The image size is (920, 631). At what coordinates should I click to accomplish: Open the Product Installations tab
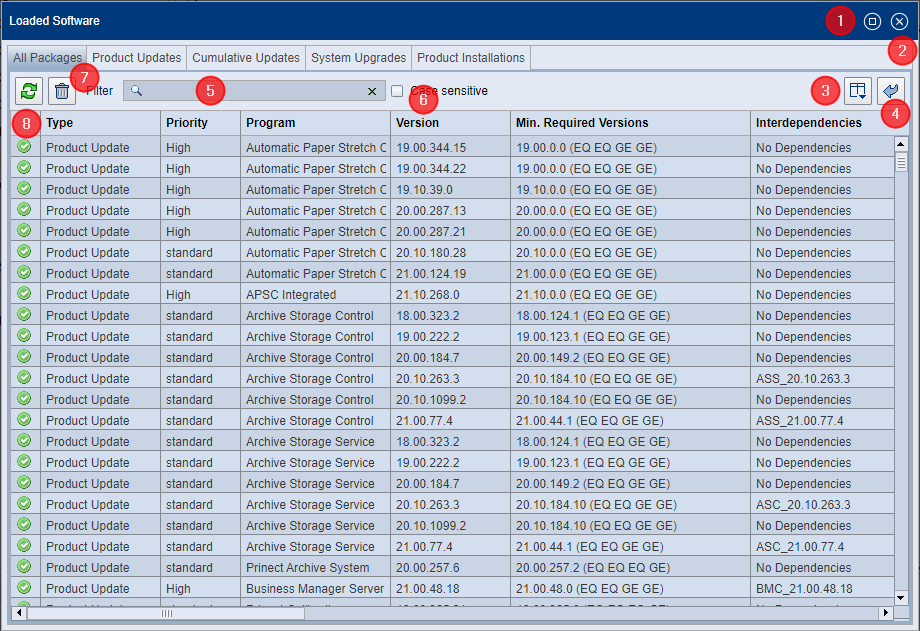[x=470, y=58]
